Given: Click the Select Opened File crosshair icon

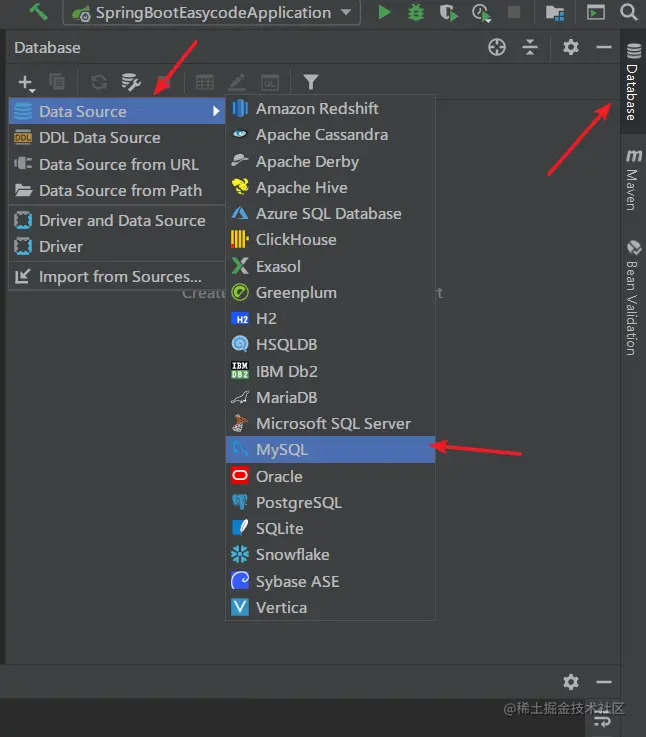Looking at the screenshot, I should 496,47.
